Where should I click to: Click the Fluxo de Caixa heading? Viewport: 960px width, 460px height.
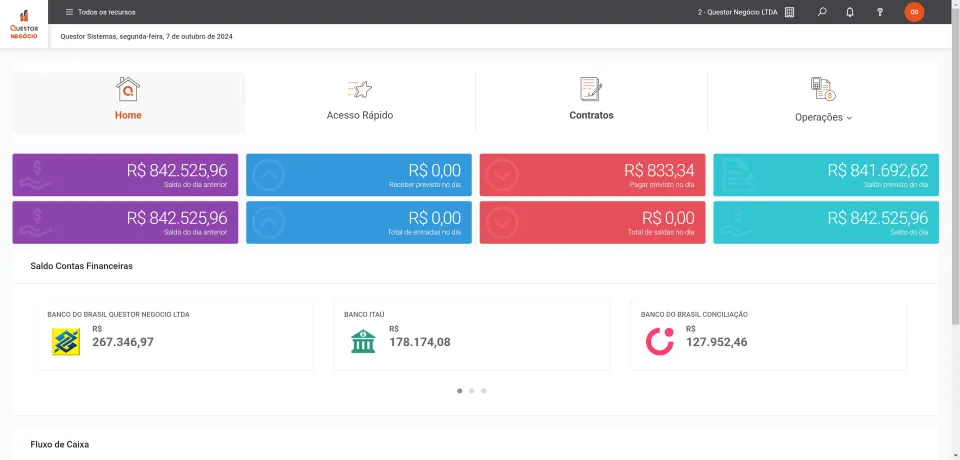pyautogui.click(x=59, y=444)
